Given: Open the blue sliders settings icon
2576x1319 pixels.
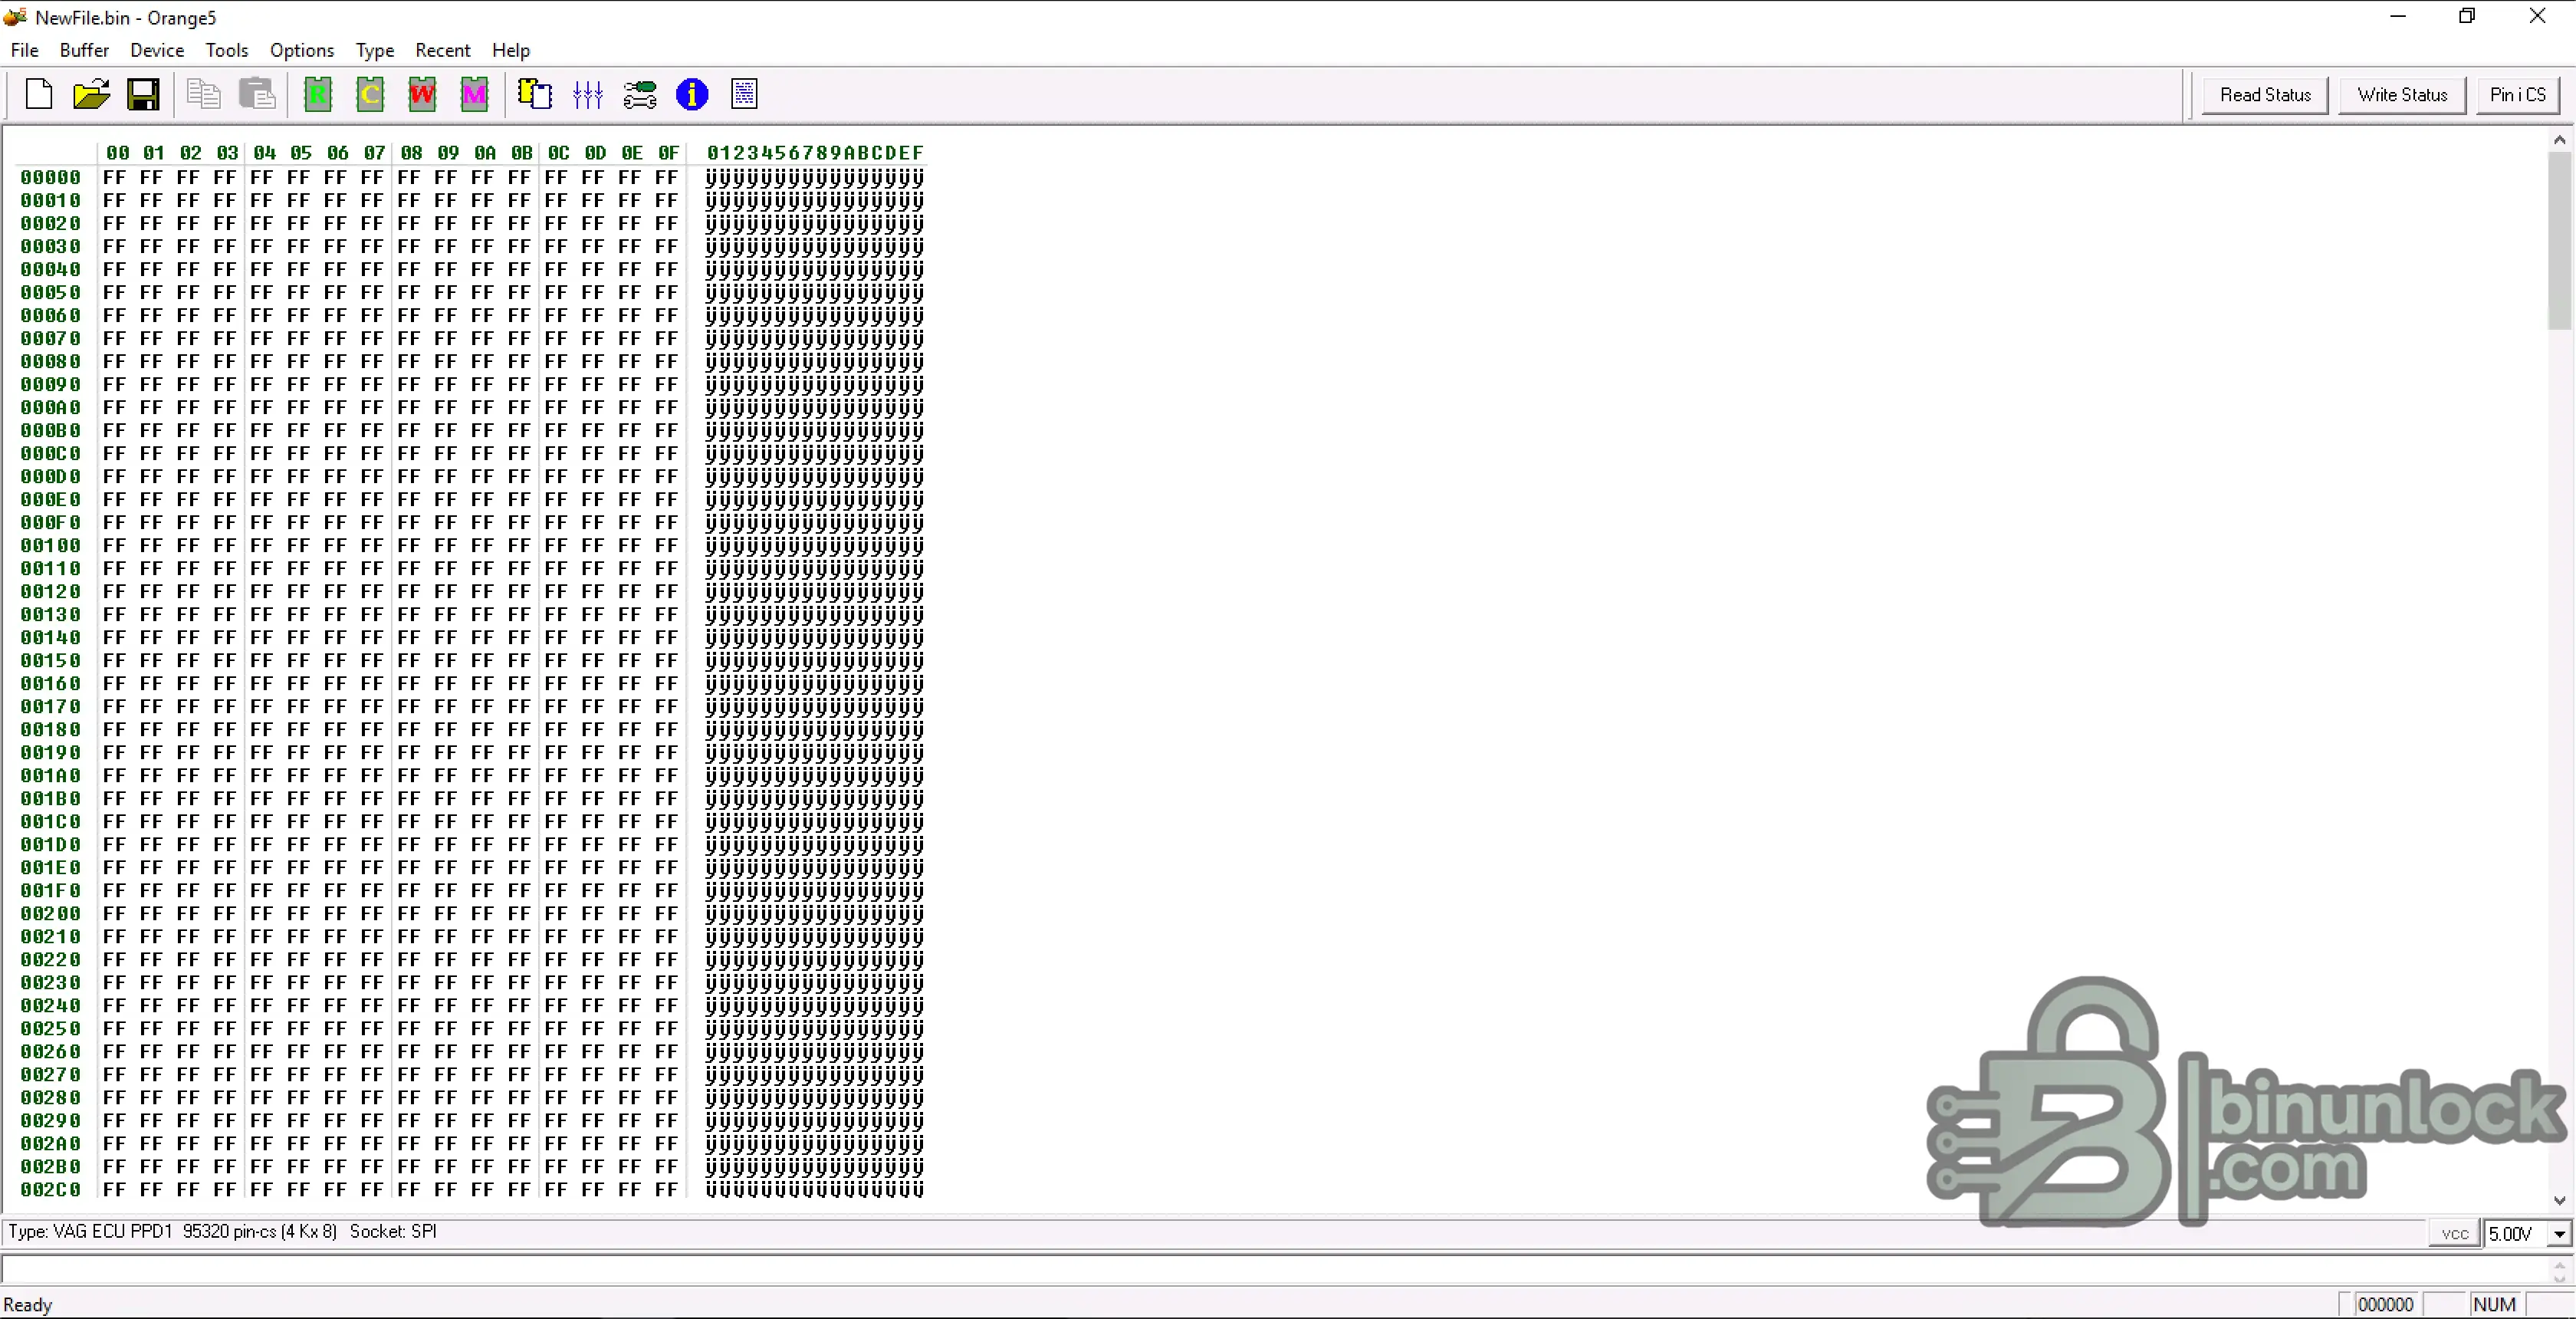Looking at the screenshot, I should point(588,94).
